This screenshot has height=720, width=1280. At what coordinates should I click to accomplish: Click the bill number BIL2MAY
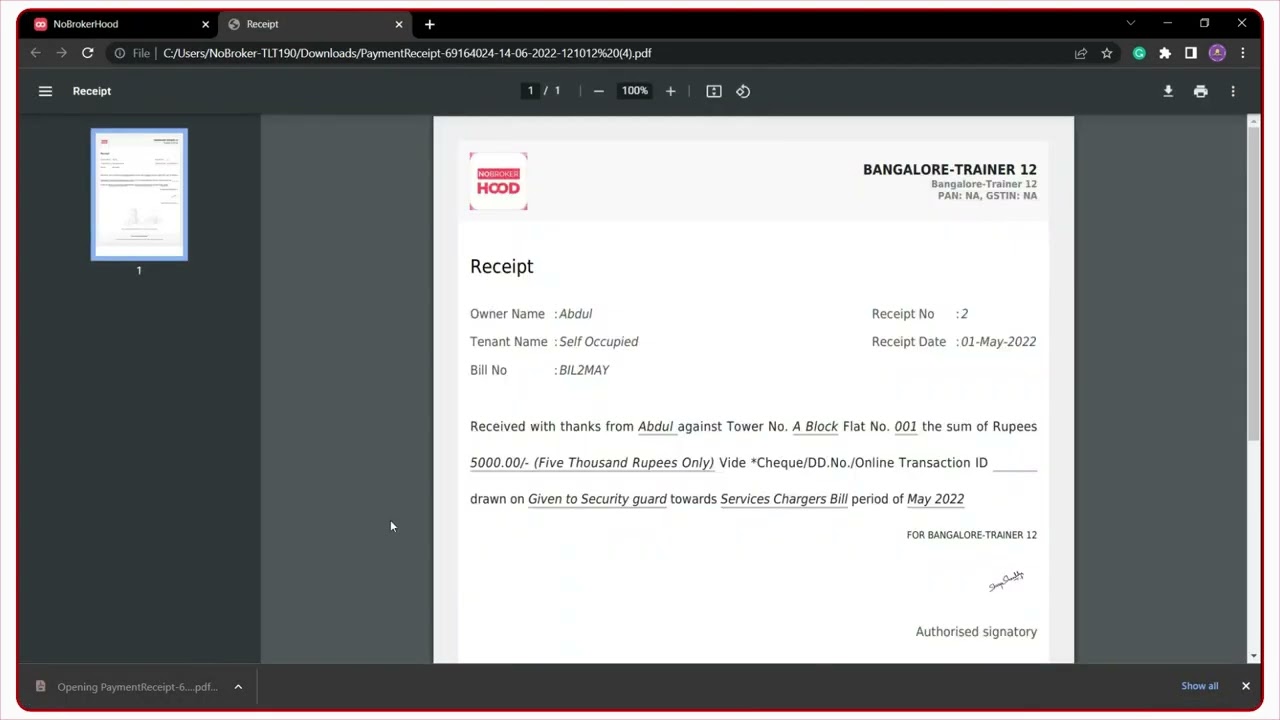584,370
